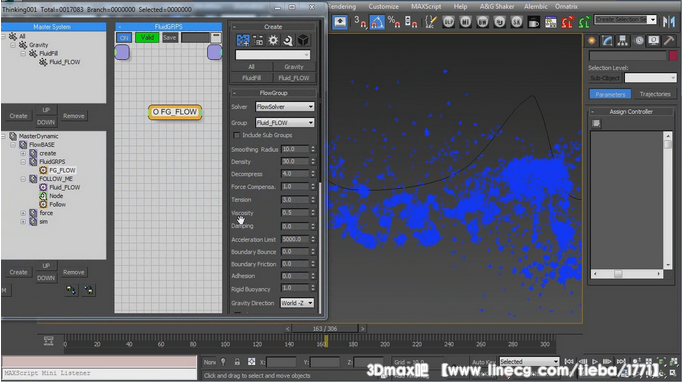This screenshot has width=688, height=387.
Task: Click Remove under the Master System list
Action: (x=74, y=116)
